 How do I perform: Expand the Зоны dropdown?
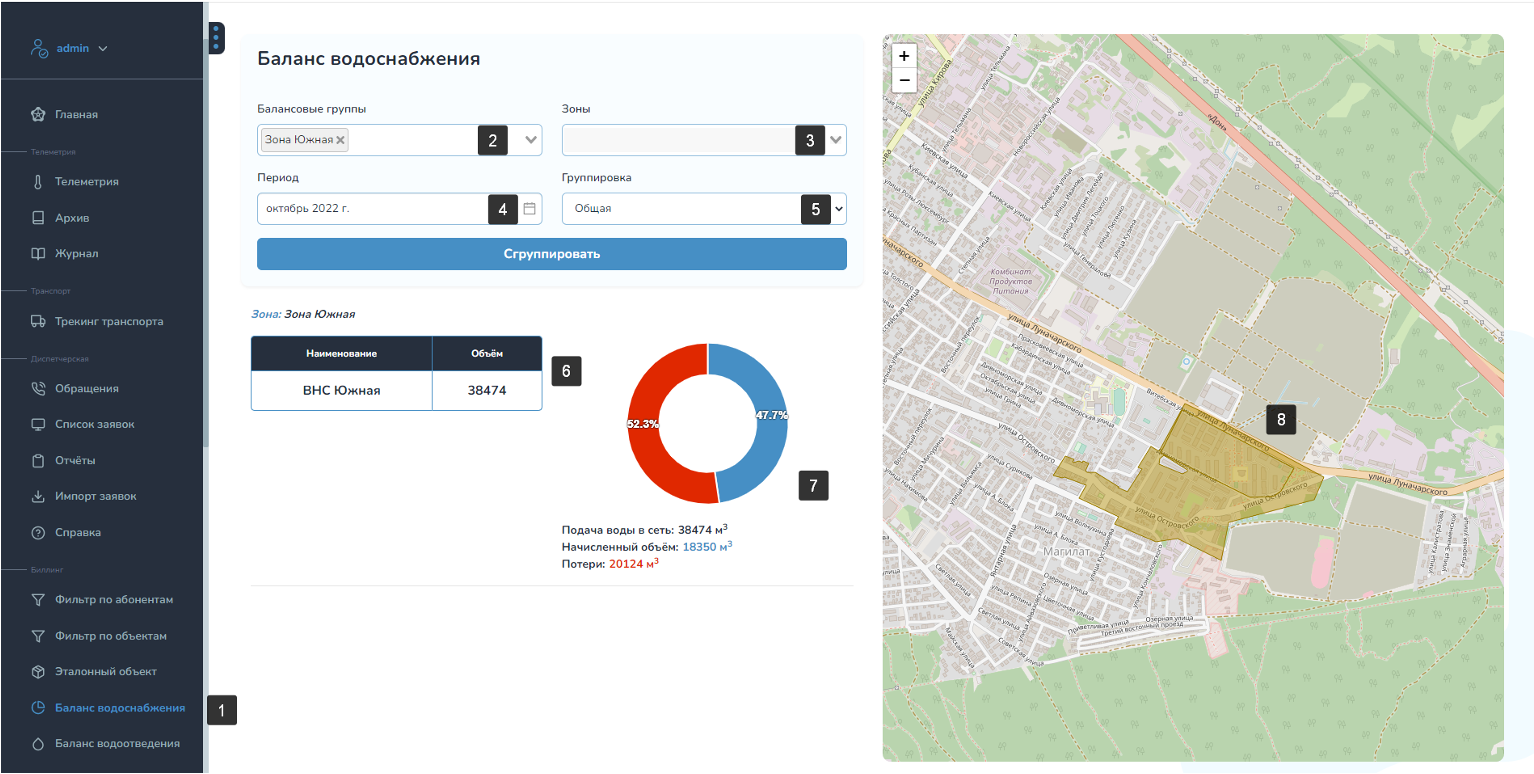click(x=836, y=141)
